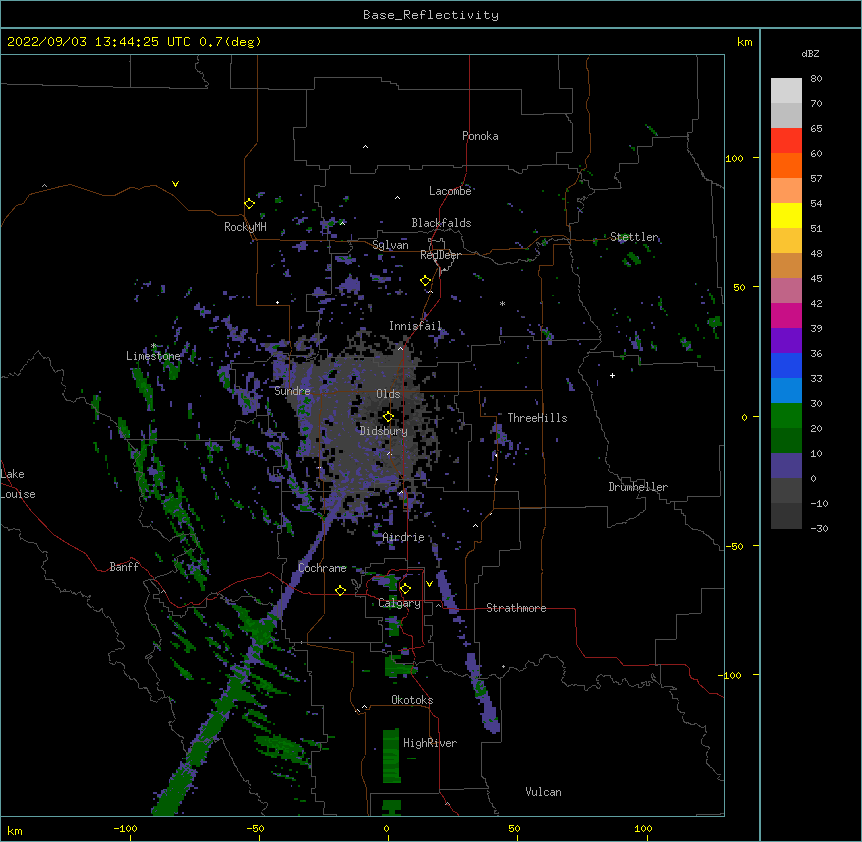This screenshot has height=842, width=862.
Task: Click the Base_Reflectivity title
Action: pyautogui.click(x=431, y=15)
